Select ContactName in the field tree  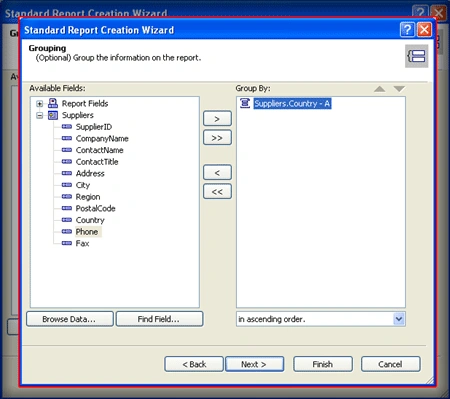click(x=99, y=150)
